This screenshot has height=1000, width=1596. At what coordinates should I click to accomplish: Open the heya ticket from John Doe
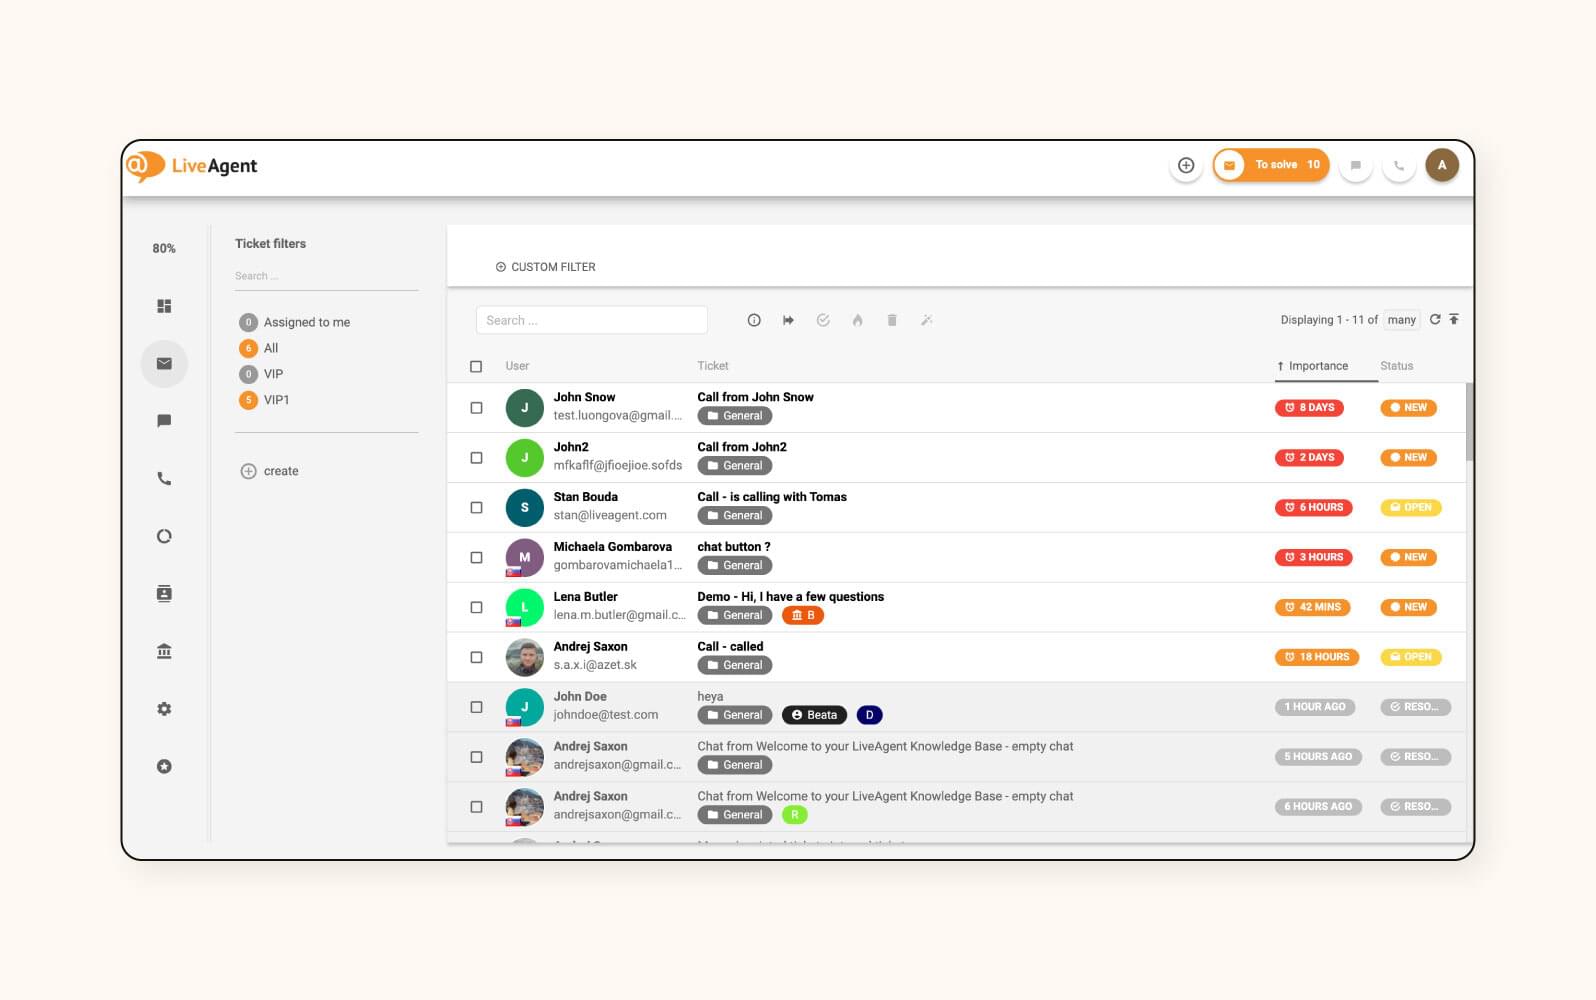[x=710, y=697]
